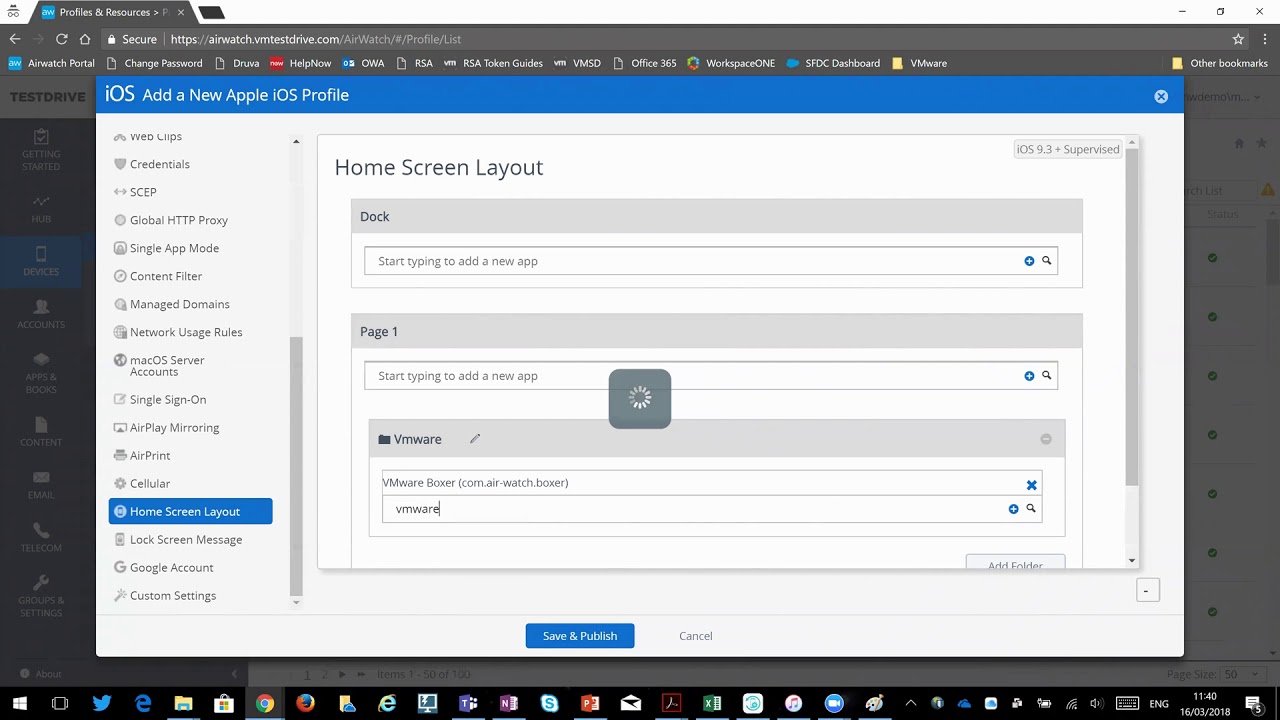Go to browser home page
This screenshot has height=720, width=1280.
pyautogui.click(x=85, y=39)
